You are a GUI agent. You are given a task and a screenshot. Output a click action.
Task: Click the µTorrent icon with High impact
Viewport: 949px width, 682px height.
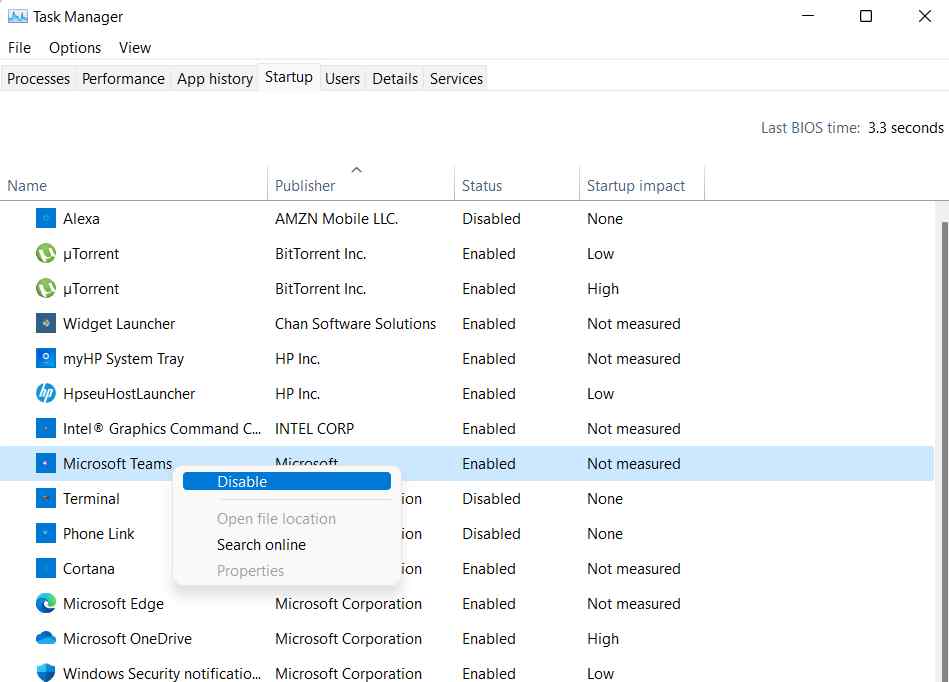click(45, 288)
